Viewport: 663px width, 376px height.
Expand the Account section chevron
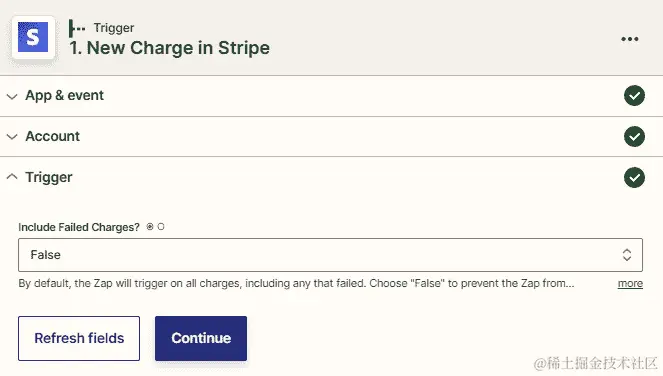click(x=12, y=137)
